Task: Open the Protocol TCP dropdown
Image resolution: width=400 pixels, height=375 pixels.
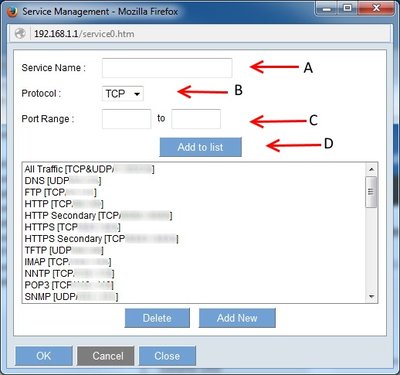Action: point(123,94)
